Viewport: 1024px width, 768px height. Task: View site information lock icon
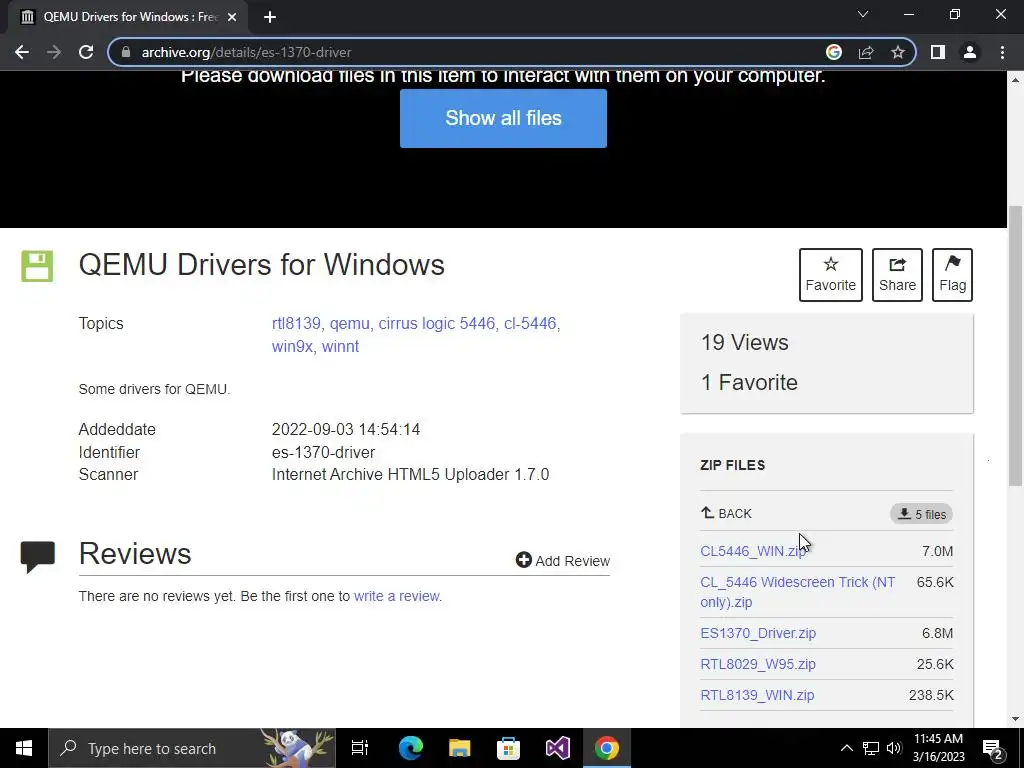(126, 52)
